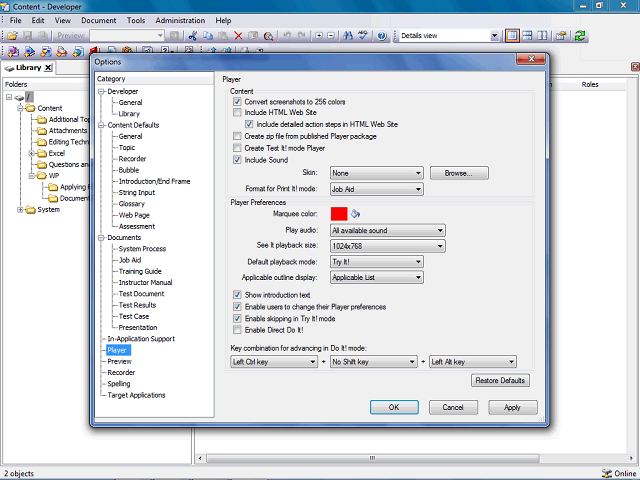Click the new web page globe icon
This screenshot has width=640, height=480.
pyautogui.click(x=78, y=51)
